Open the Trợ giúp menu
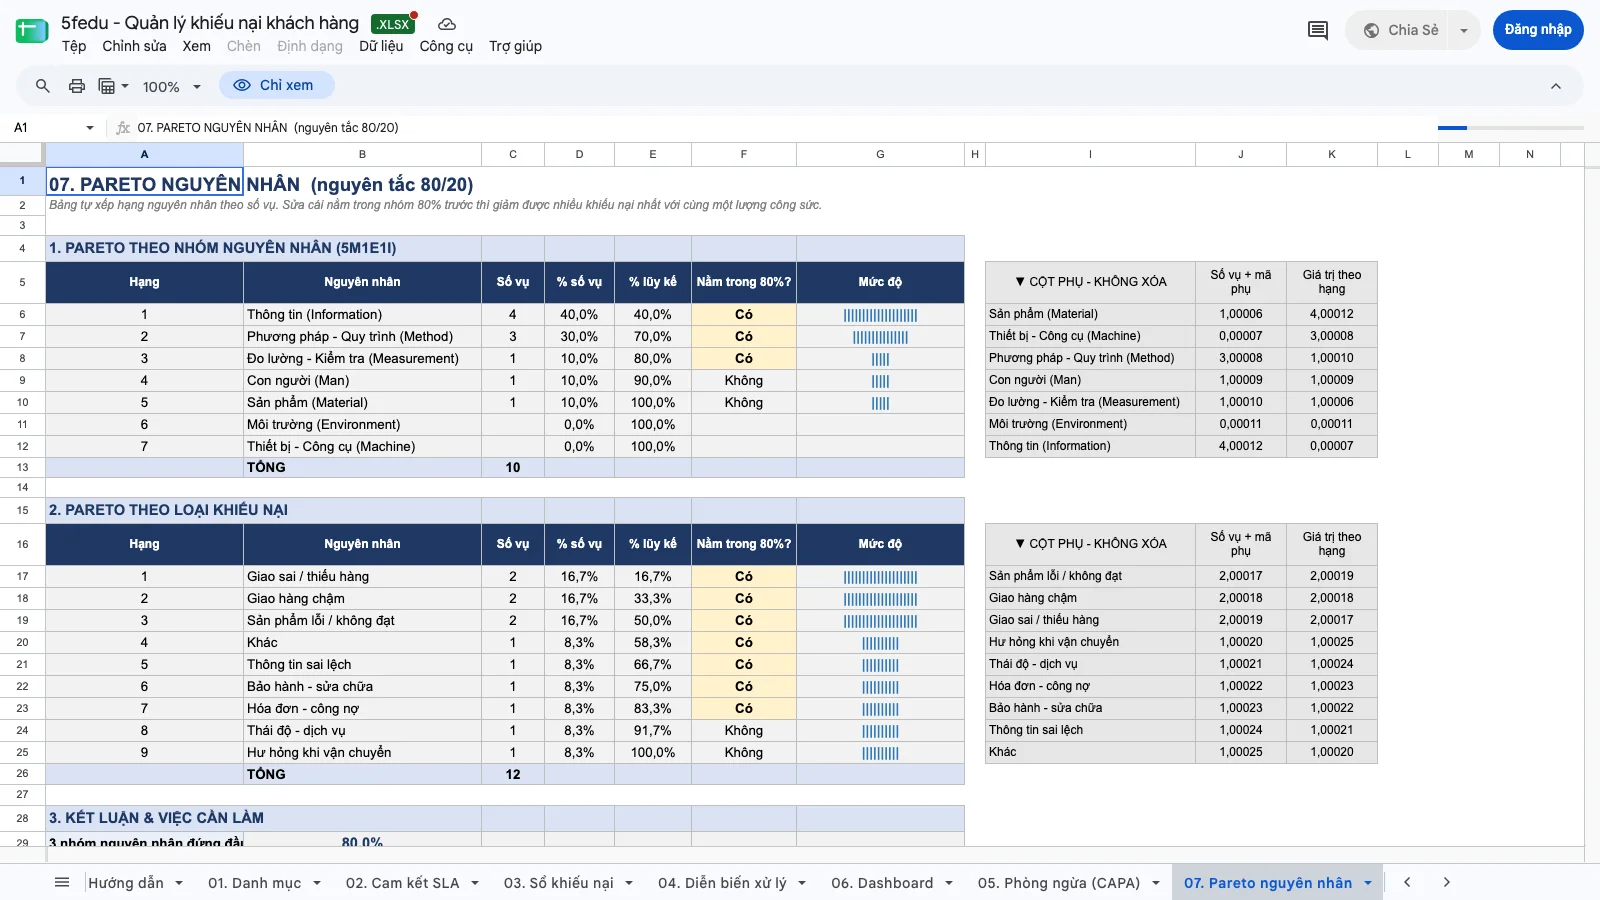 click(515, 46)
